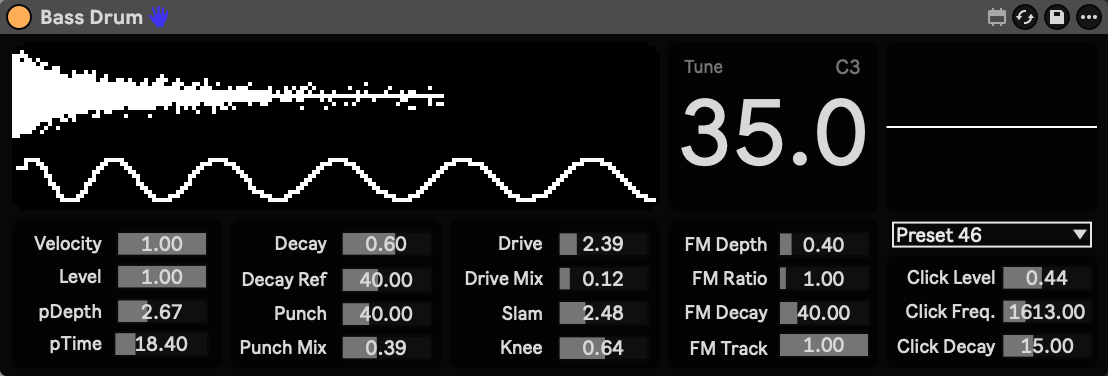Click the Punch Mix label

point(283,348)
